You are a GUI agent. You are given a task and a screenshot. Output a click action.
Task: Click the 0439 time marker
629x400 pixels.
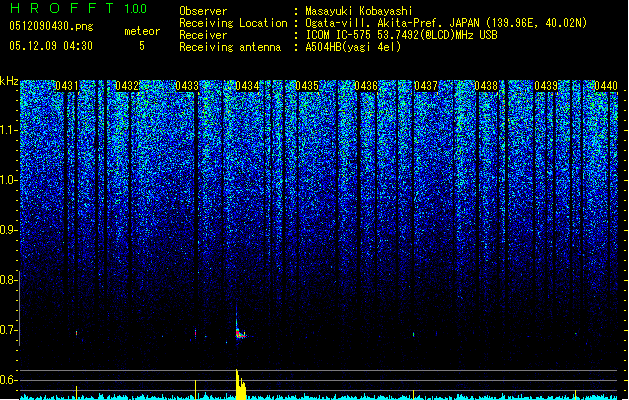pos(546,86)
